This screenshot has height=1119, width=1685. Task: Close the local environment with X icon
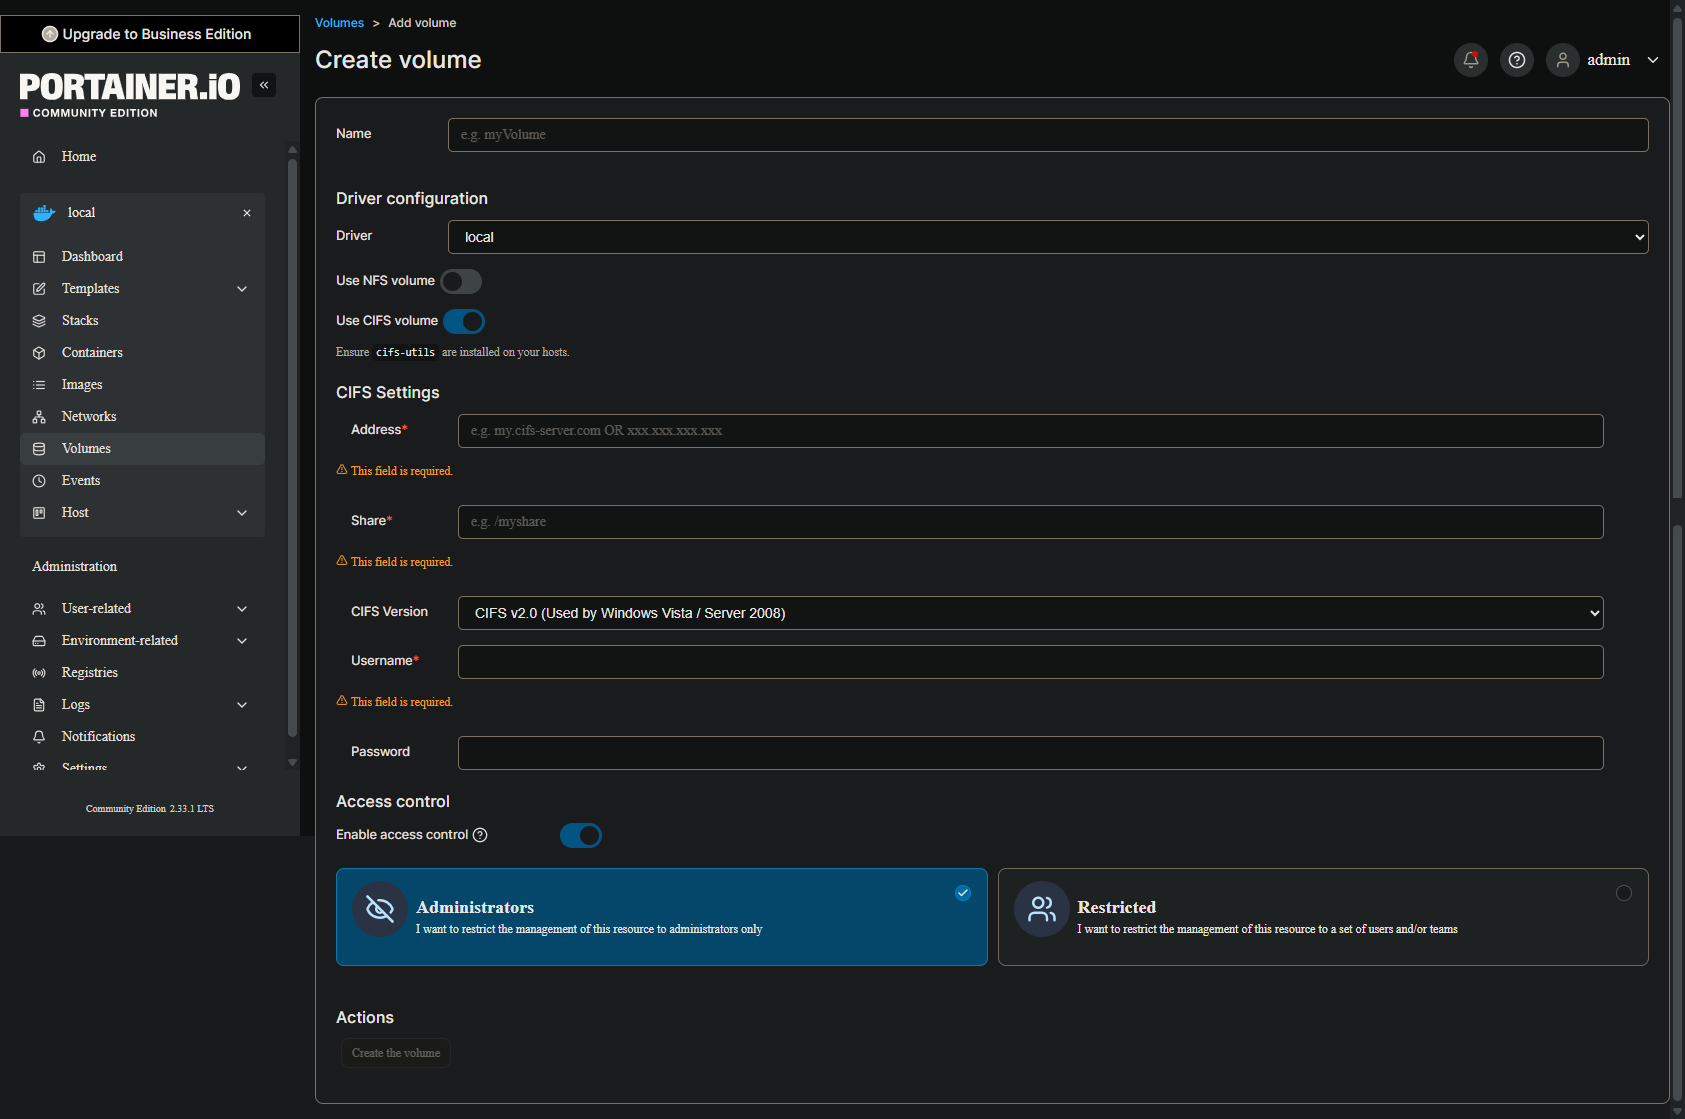(x=247, y=213)
